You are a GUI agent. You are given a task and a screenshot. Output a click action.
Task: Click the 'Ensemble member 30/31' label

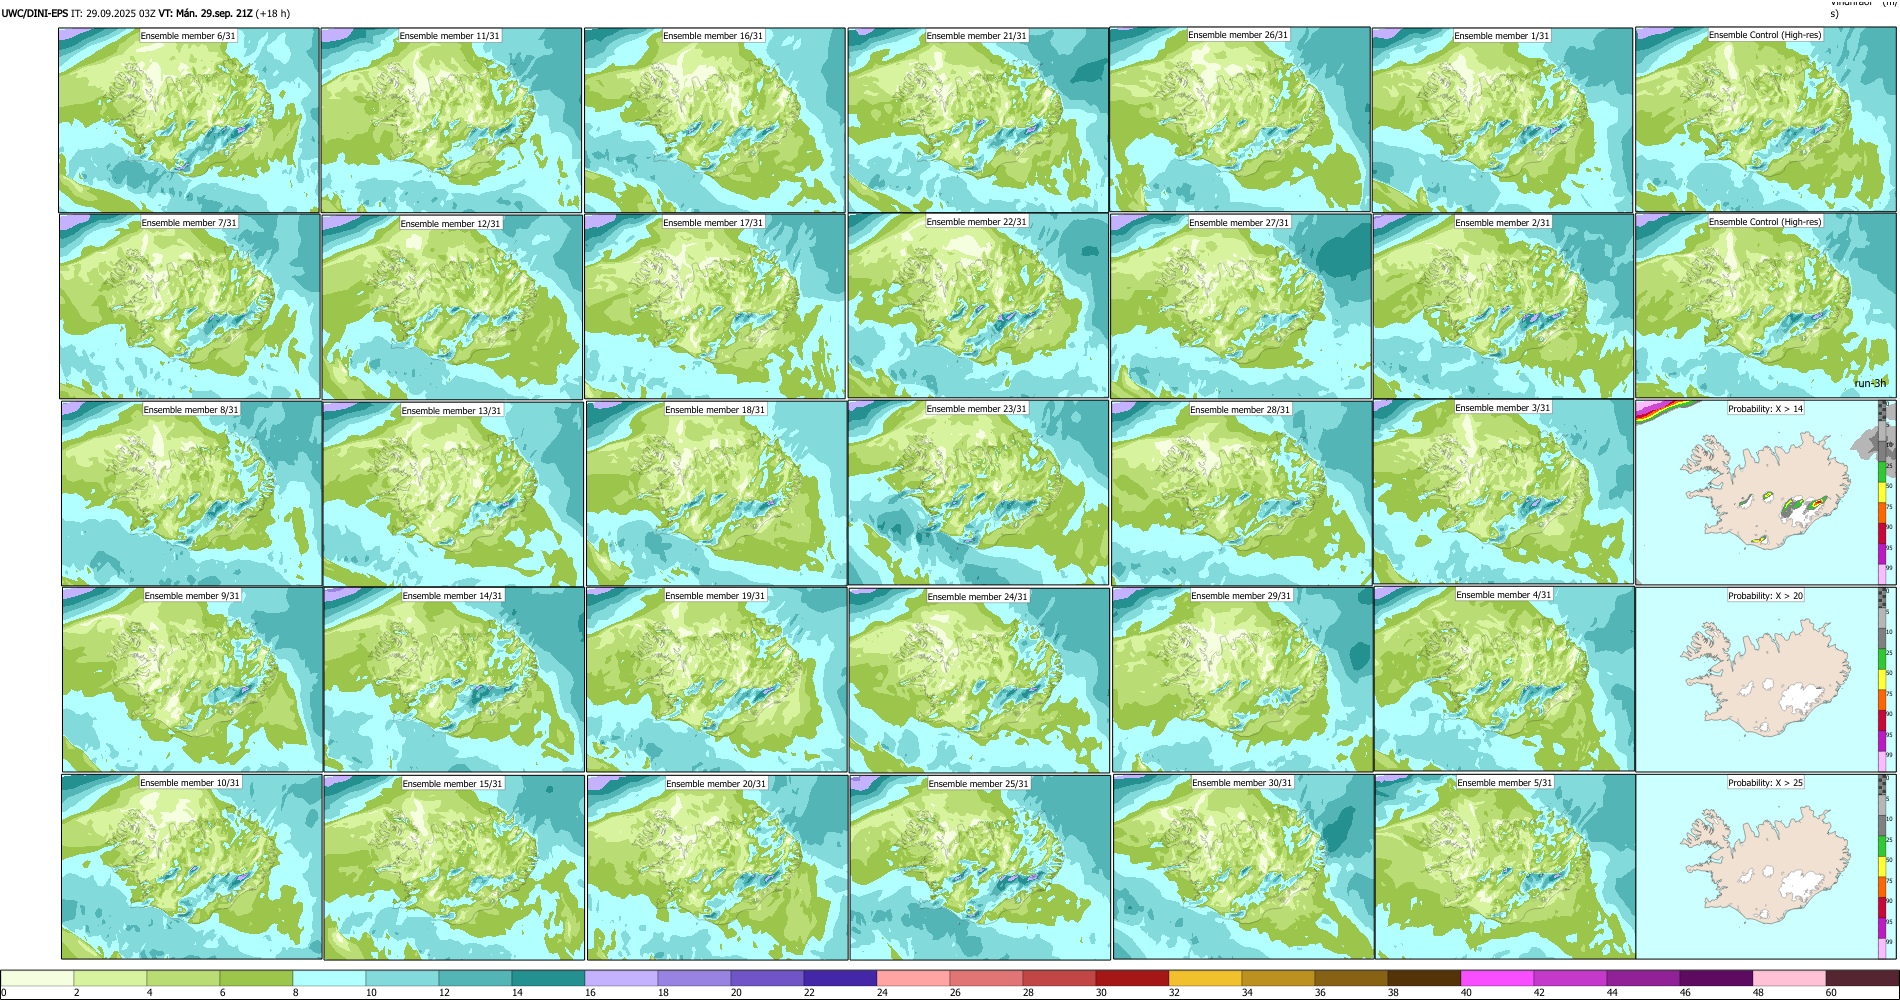[x=1242, y=783]
